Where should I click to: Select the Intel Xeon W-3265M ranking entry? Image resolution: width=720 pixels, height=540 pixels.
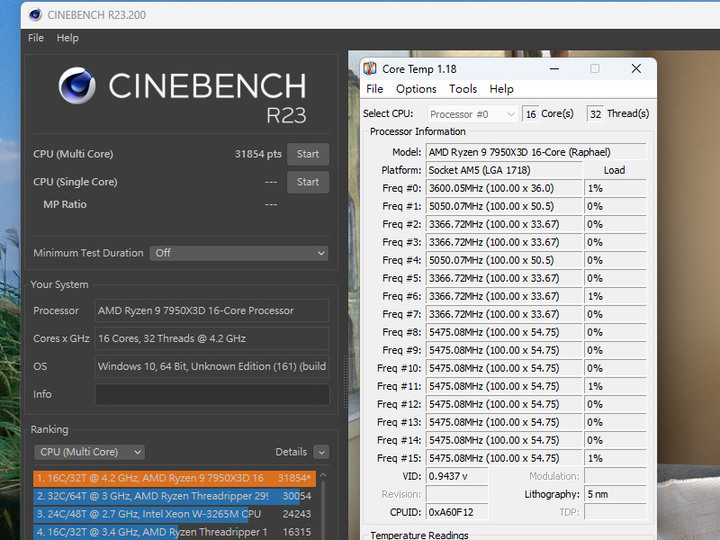pos(174,514)
